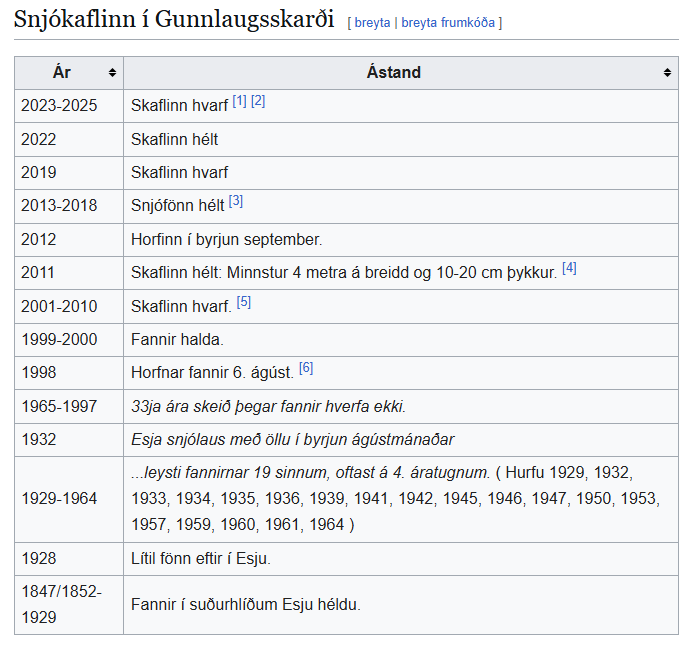Select the '1847/1852-1929' year cell
This screenshot has height=647, width=697.
[x=69, y=605]
